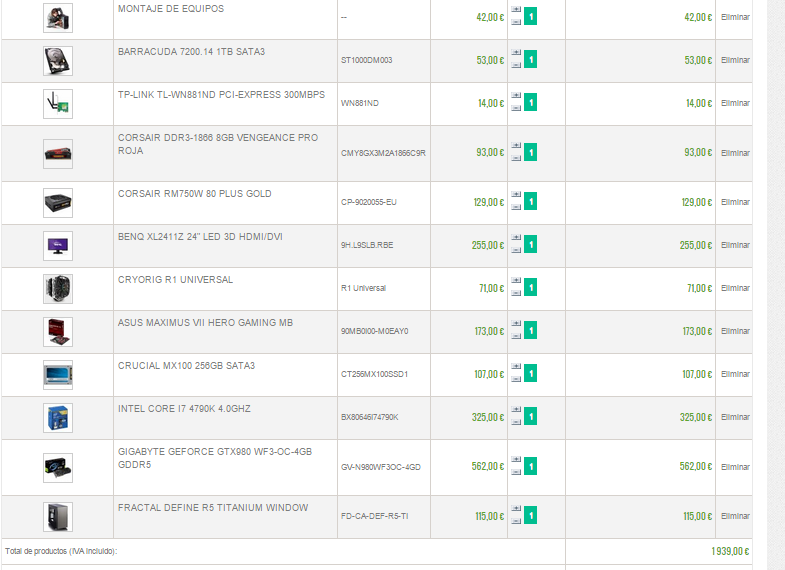Decrease quantity of Montaje de Equipos
785x570 pixels.
click(516, 22)
